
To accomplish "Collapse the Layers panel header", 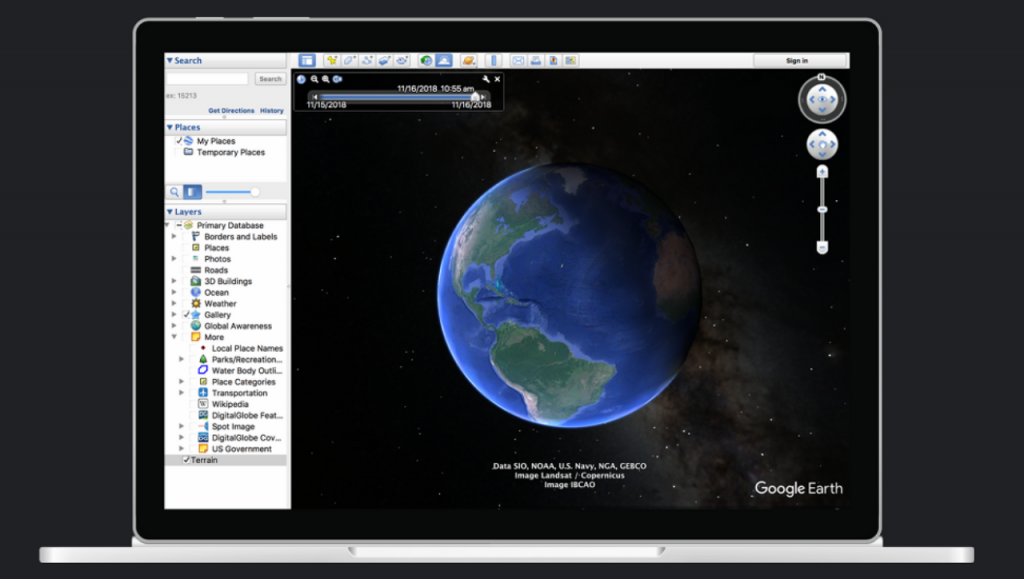I will click(225, 211).
